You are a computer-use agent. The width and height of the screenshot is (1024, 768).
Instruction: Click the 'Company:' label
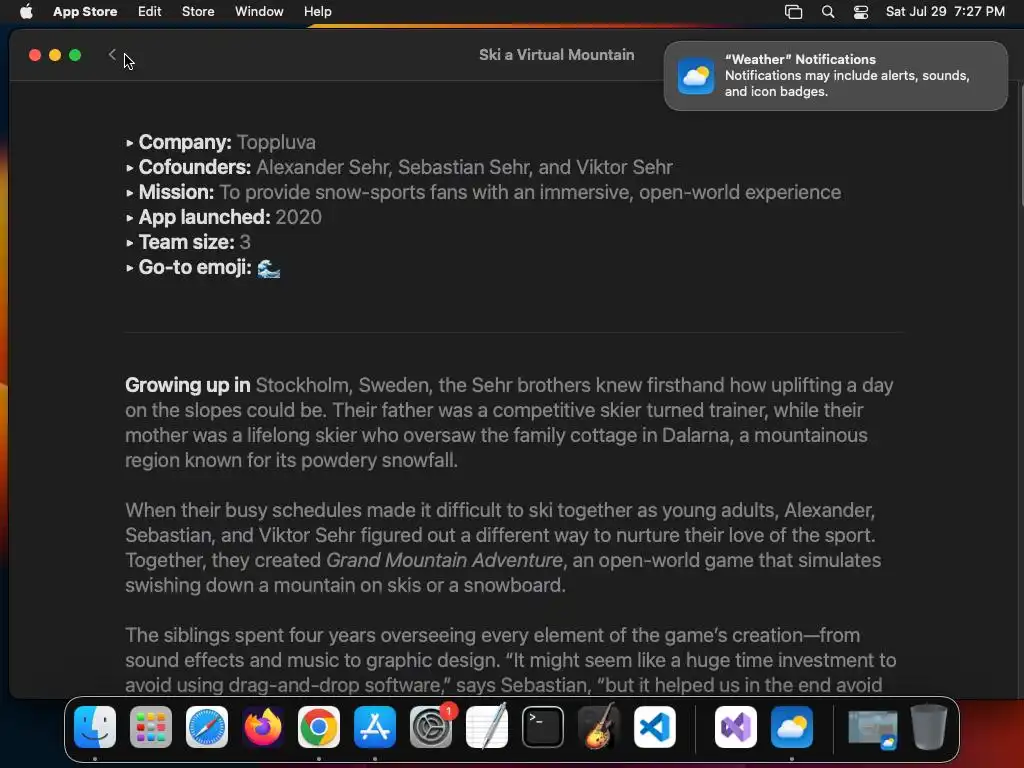pos(185,142)
